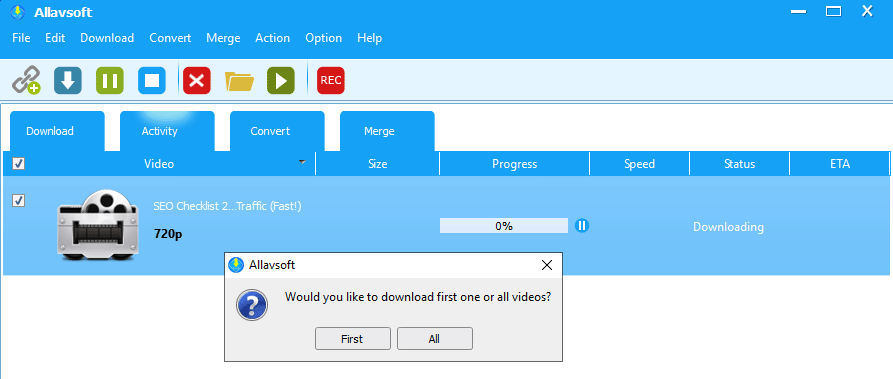Image resolution: width=893 pixels, height=379 pixels.
Task: Close the Allavsoft dialog box
Action: click(547, 264)
